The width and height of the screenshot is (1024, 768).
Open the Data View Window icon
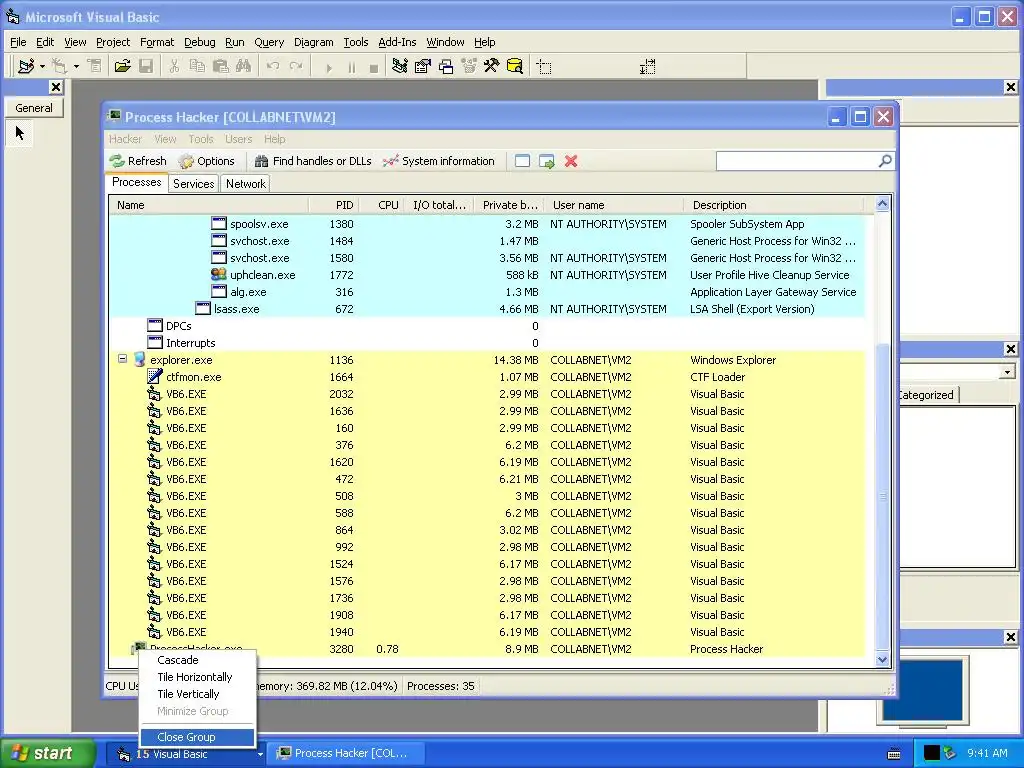[515, 66]
